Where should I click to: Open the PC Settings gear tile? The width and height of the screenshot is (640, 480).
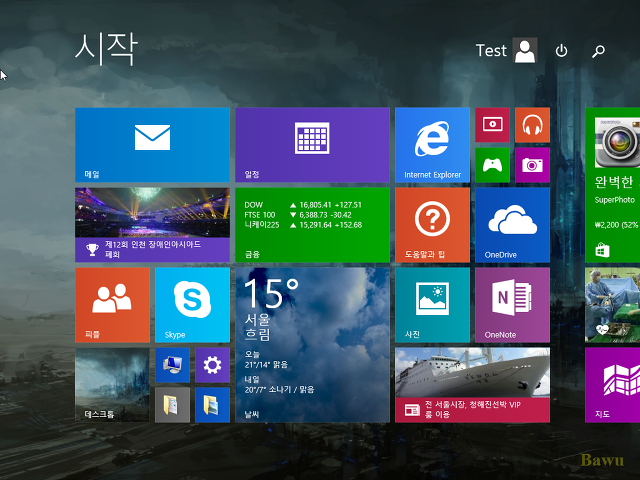[212, 365]
